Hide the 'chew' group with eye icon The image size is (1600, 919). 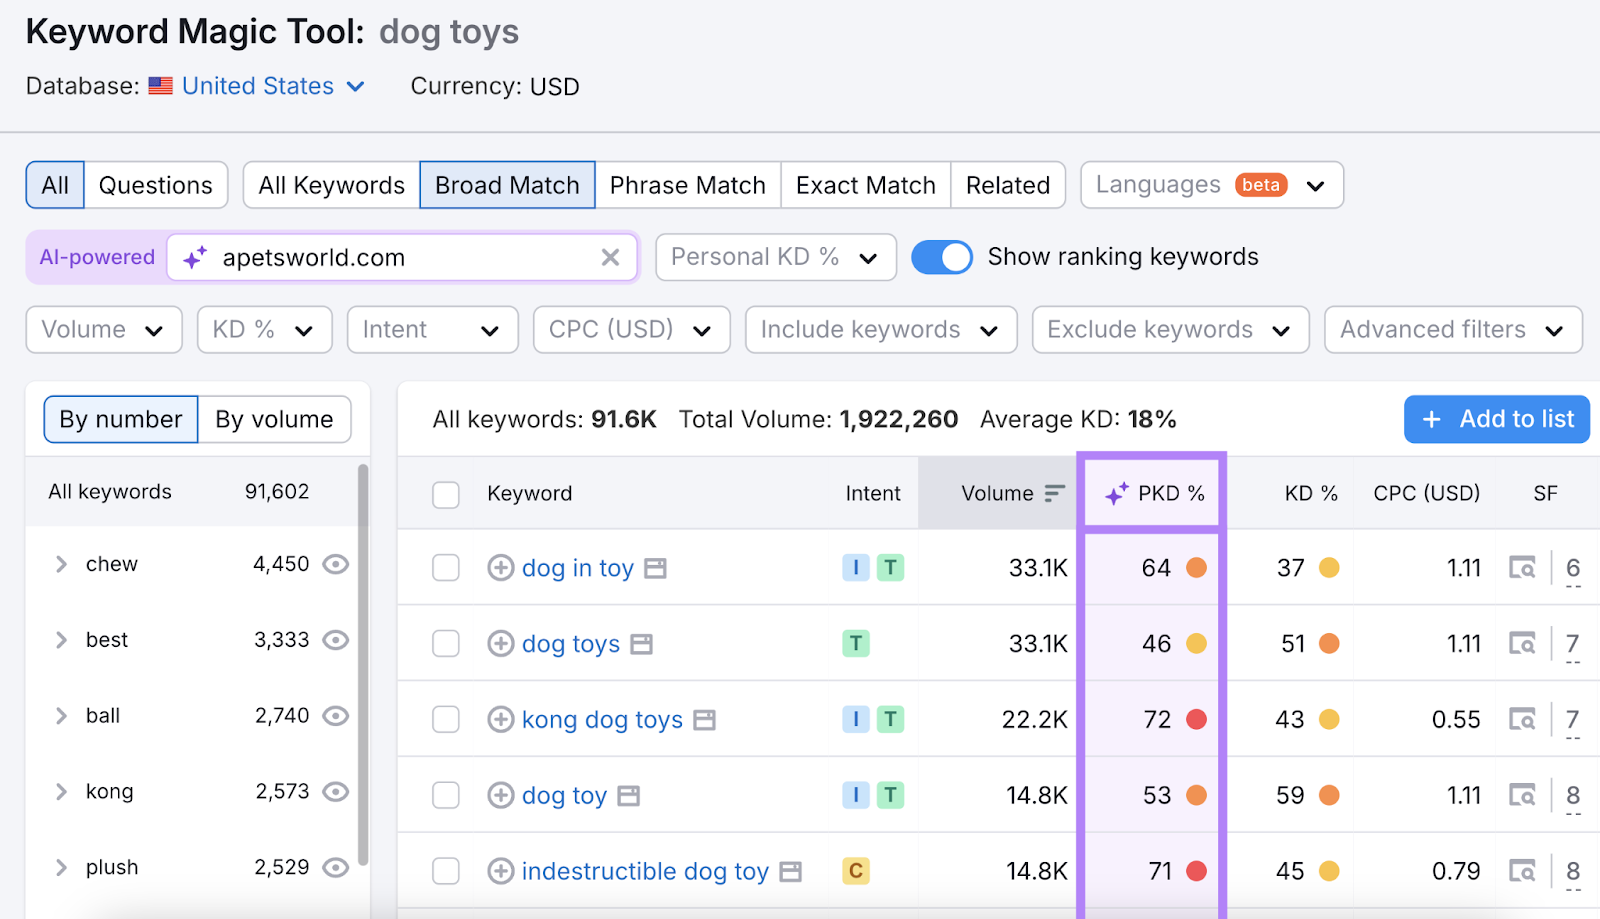pos(336,564)
